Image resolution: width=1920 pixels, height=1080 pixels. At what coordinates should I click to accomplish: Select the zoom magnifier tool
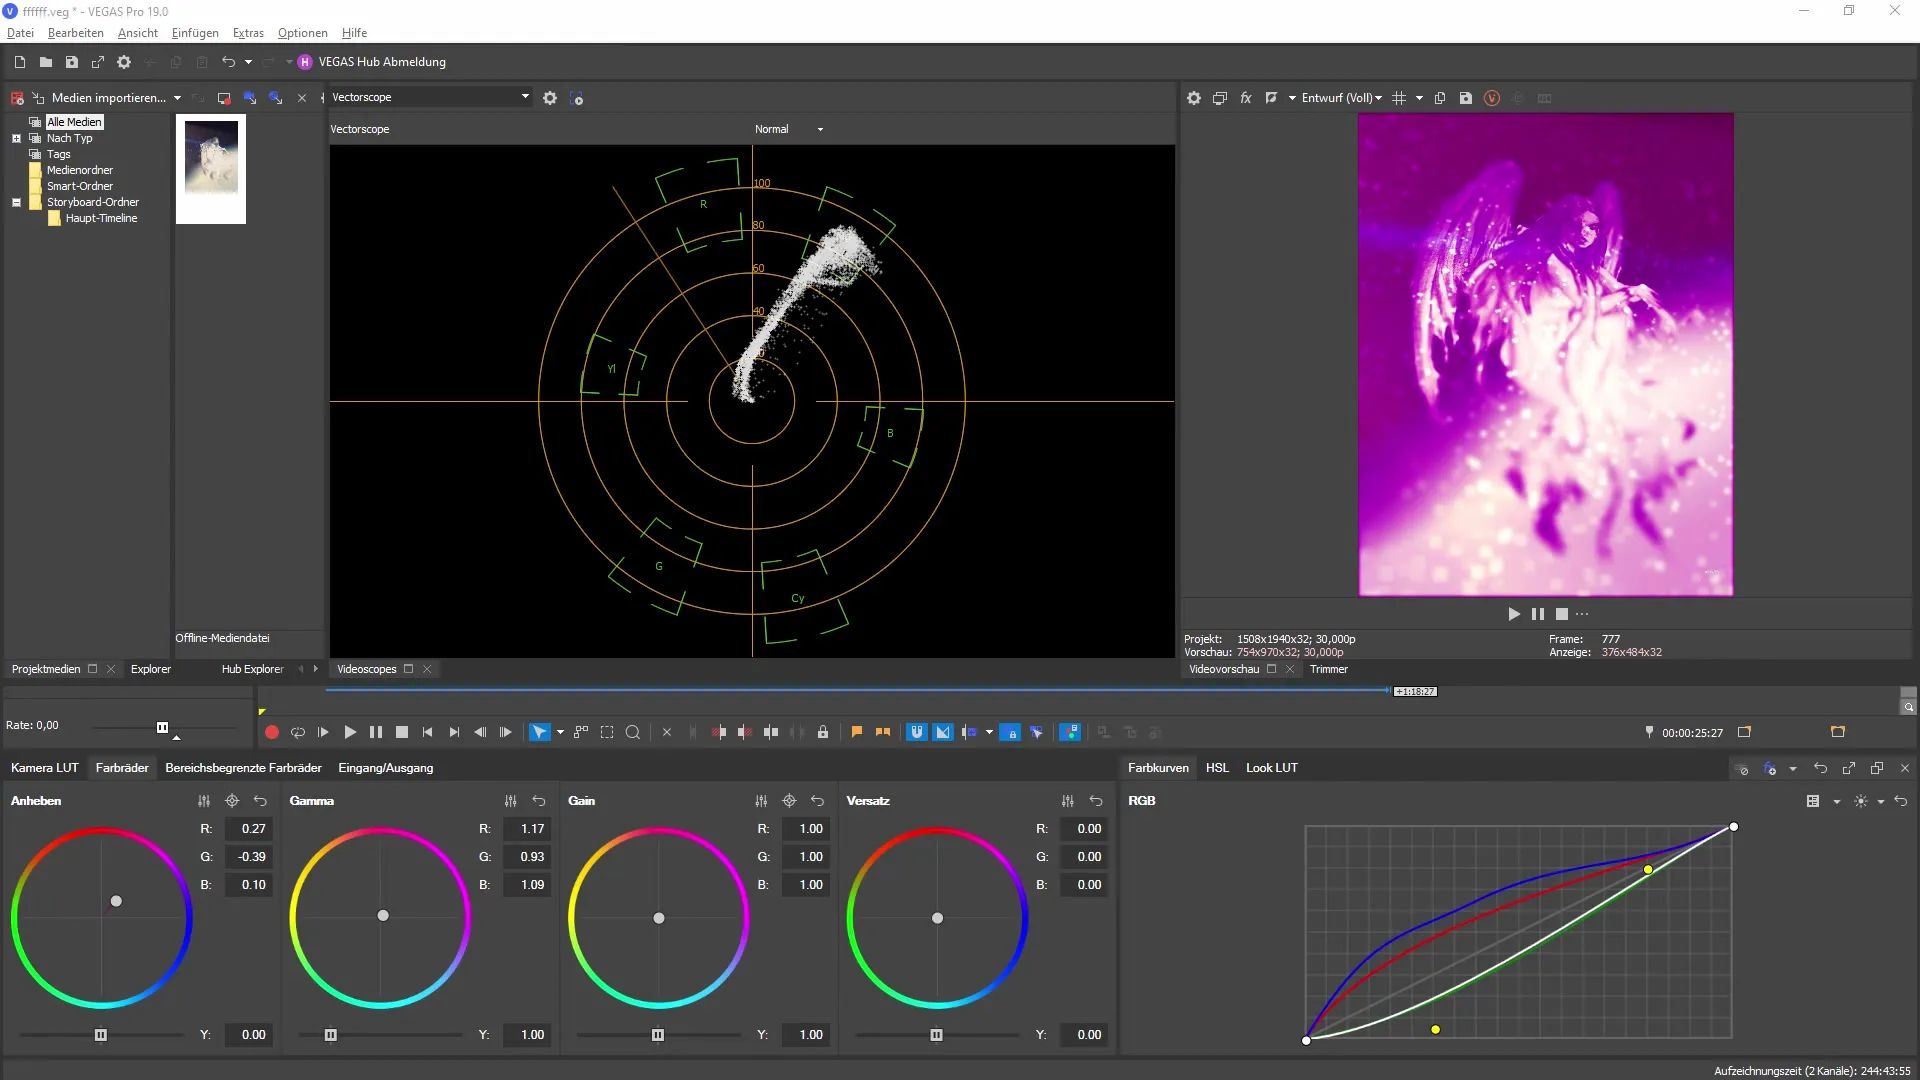click(x=633, y=733)
